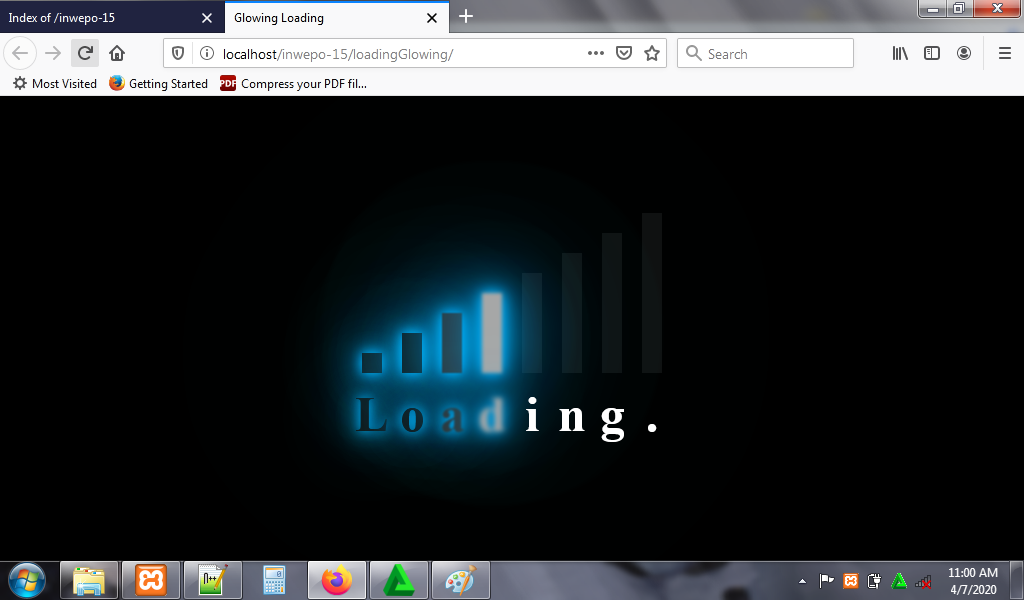Viewport: 1024px width, 600px height.
Task: Show hidden system tray icons
Action: click(x=803, y=581)
